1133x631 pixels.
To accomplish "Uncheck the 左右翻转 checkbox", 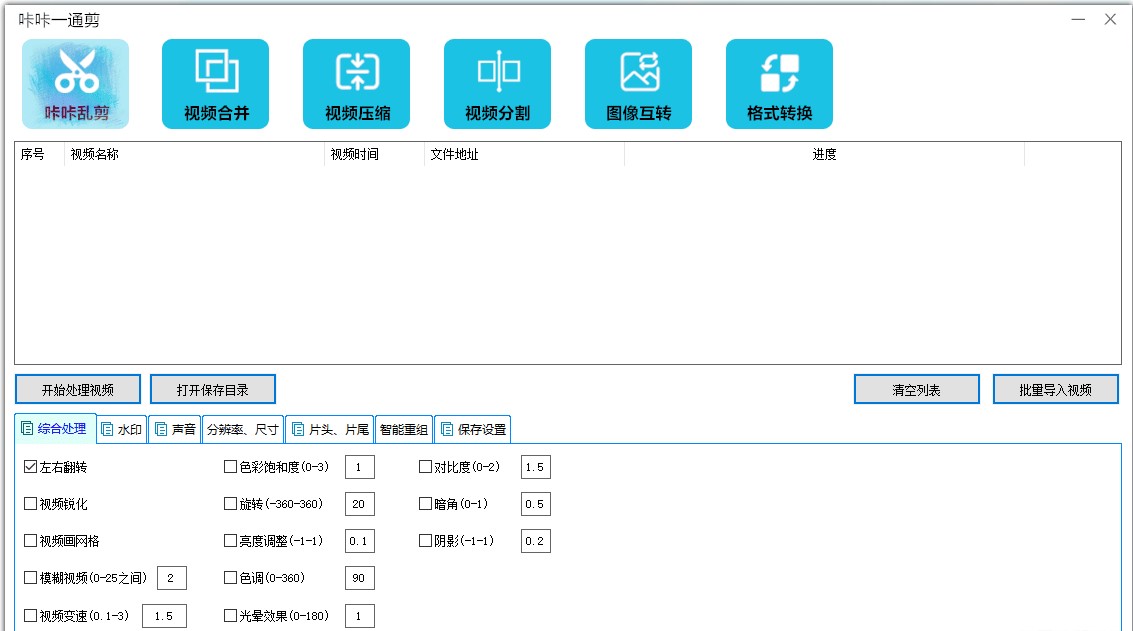I will tap(31, 467).
